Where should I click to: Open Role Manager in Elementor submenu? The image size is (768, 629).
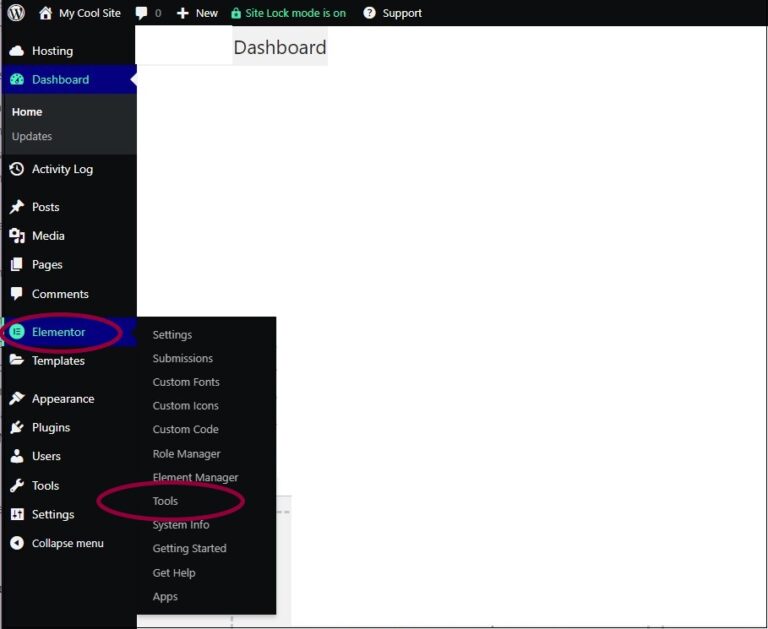[186, 454]
